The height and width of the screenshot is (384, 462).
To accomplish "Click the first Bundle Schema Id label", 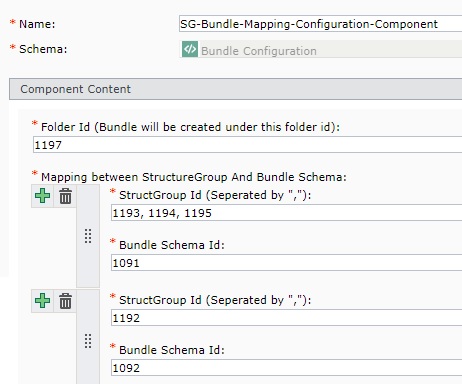I will point(172,245).
